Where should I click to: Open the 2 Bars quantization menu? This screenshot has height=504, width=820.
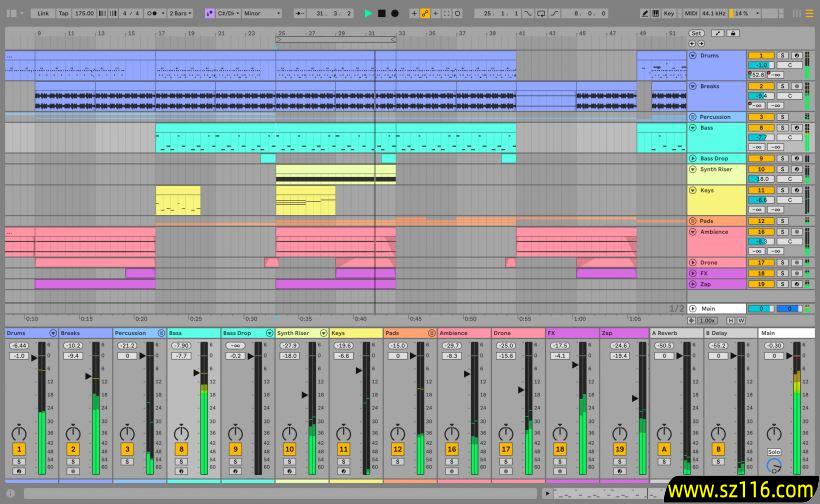183,13
